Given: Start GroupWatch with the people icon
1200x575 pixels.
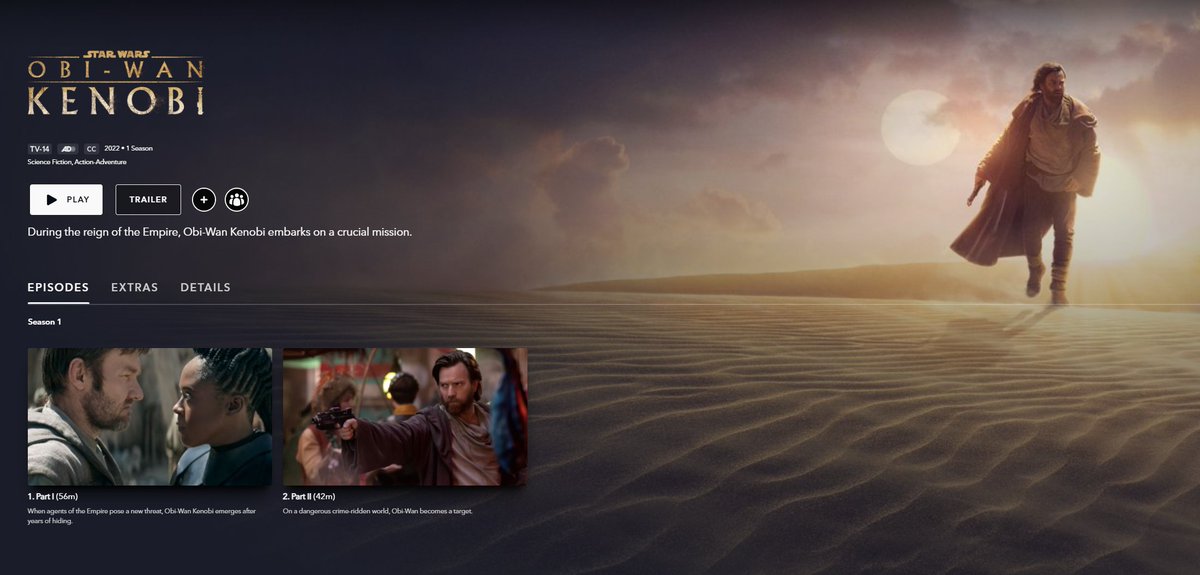Looking at the screenshot, I should pyautogui.click(x=236, y=199).
